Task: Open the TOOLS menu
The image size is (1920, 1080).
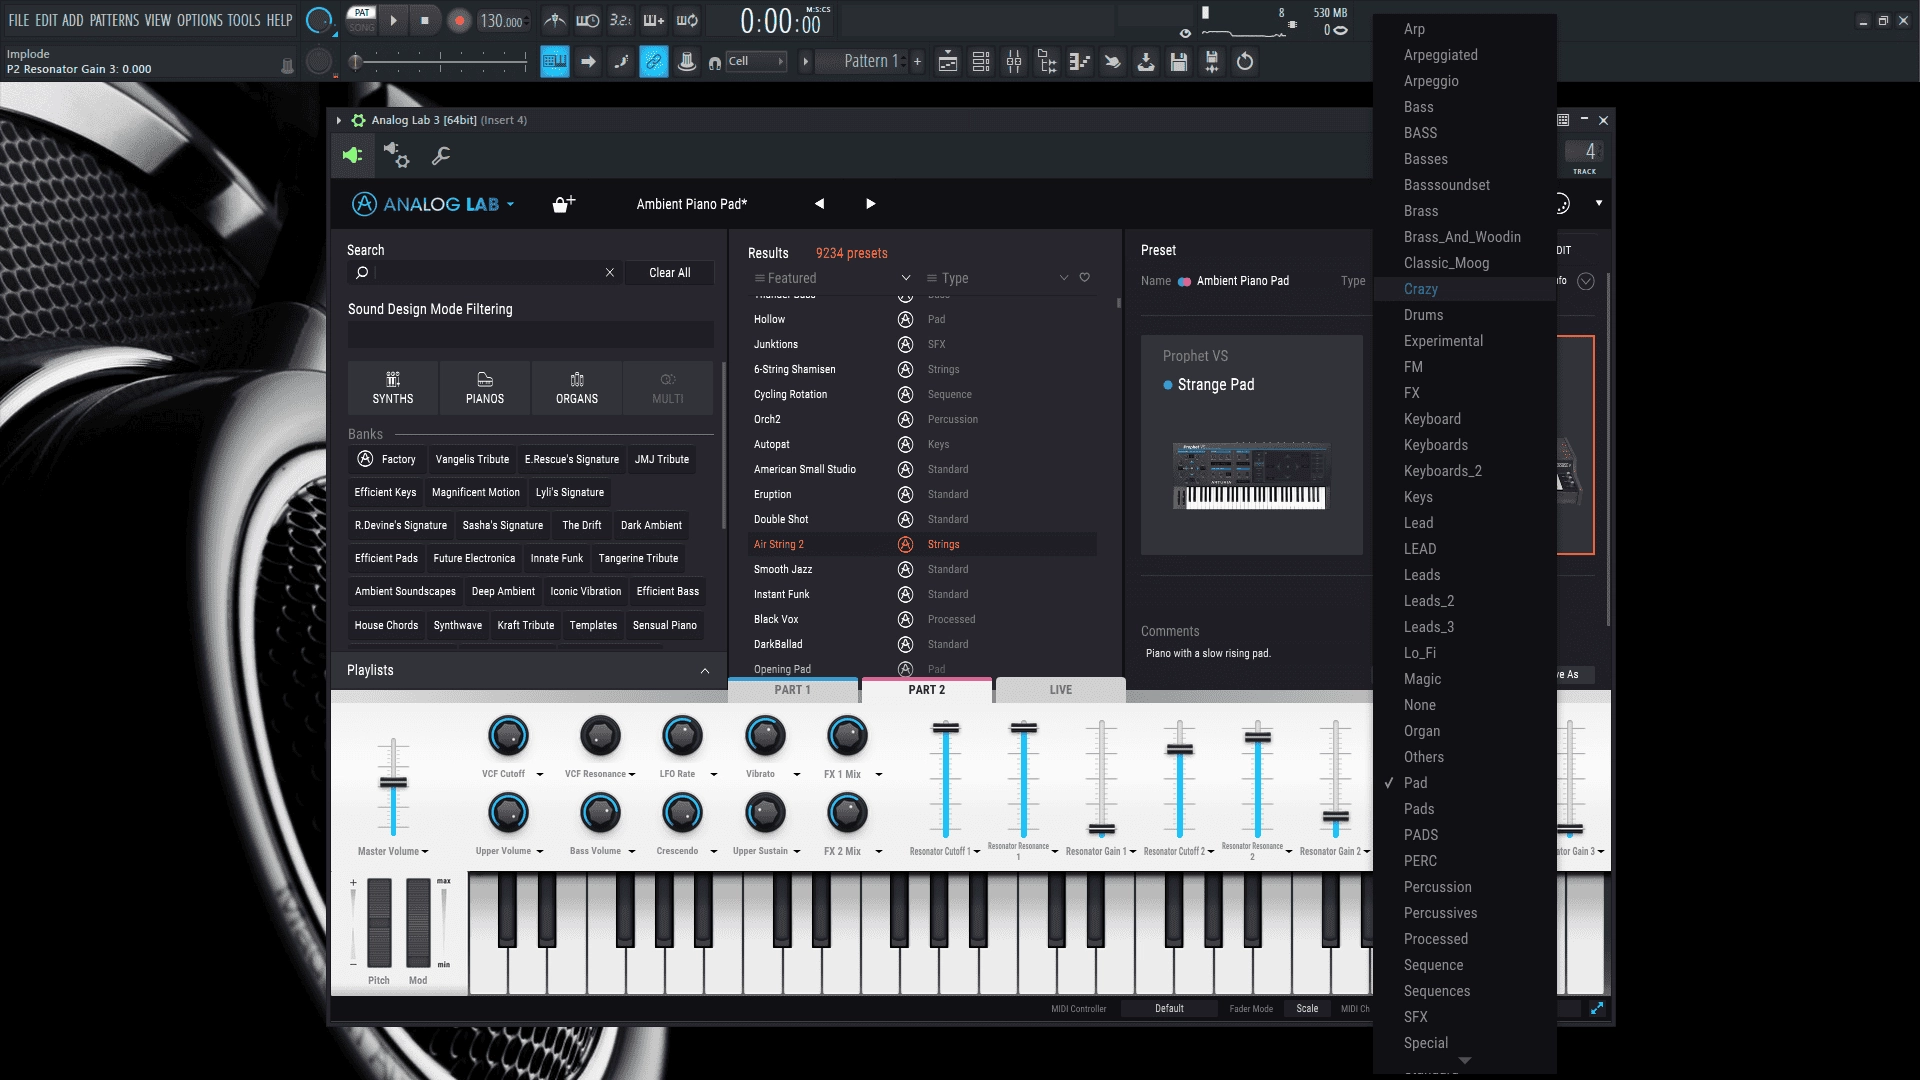Action: 243,20
